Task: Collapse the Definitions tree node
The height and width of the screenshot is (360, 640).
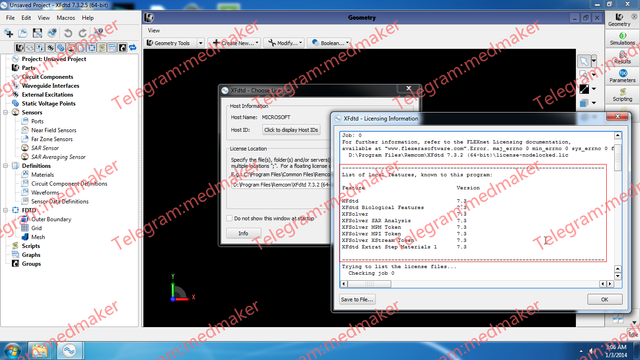Action: 6,166
